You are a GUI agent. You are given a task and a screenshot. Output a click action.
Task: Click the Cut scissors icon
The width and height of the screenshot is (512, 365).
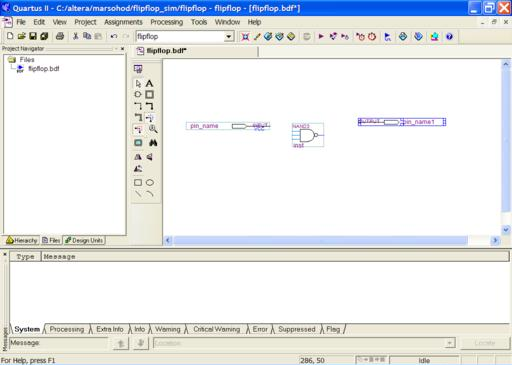click(76, 36)
